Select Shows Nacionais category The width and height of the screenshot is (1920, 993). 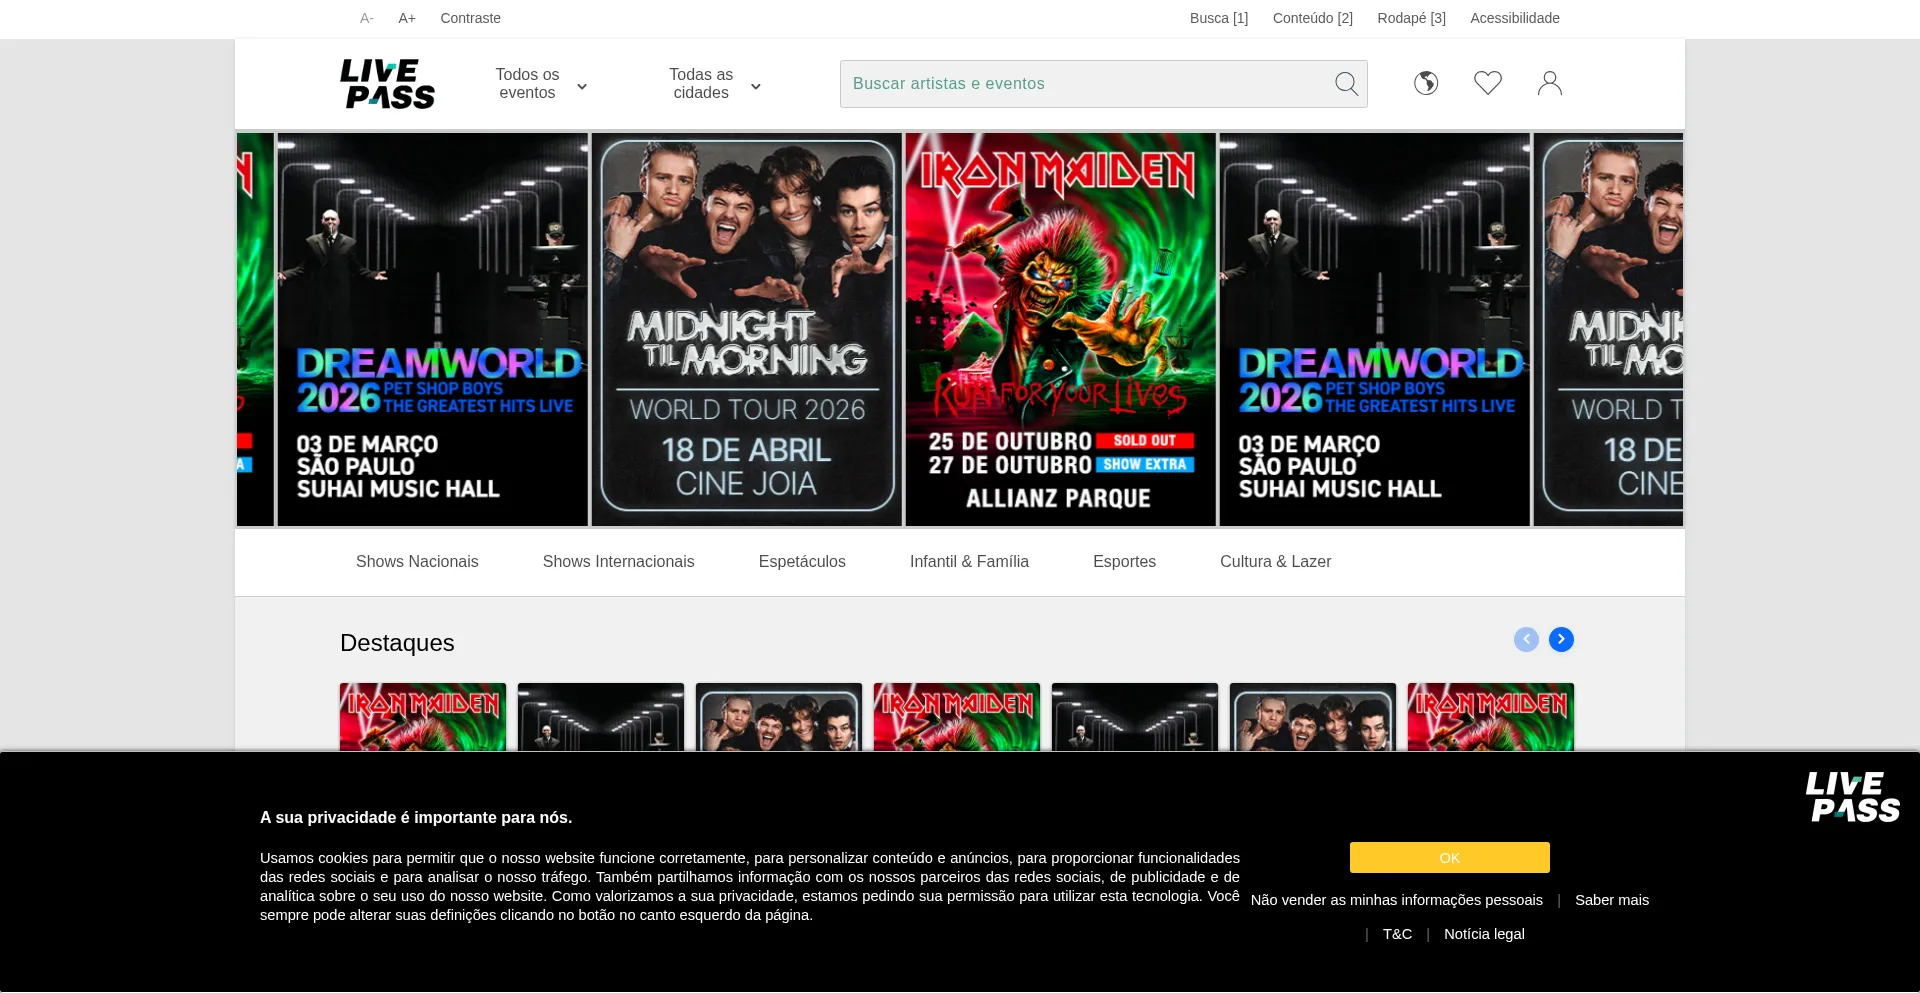(x=417, y=562)
